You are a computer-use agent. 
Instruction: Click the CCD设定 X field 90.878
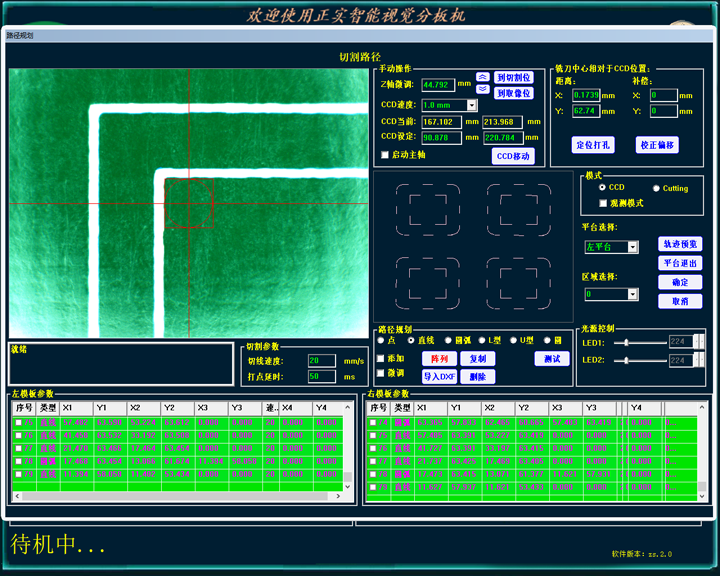point(442,138)
